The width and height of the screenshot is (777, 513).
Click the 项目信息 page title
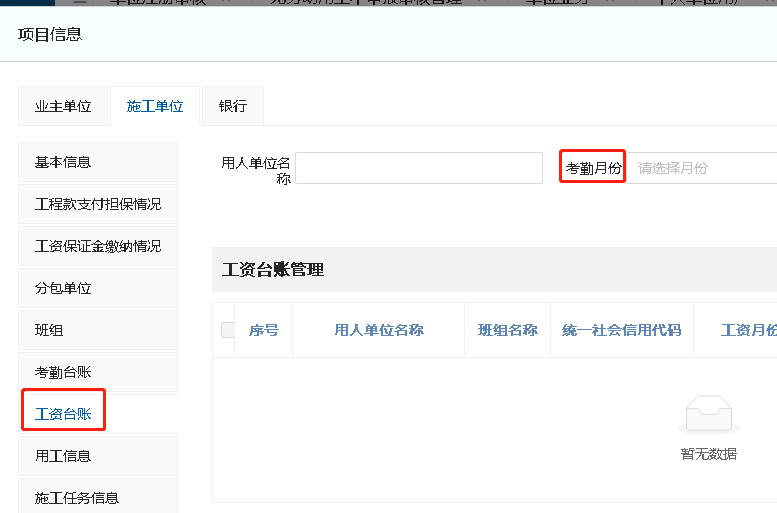click(50, 34)
